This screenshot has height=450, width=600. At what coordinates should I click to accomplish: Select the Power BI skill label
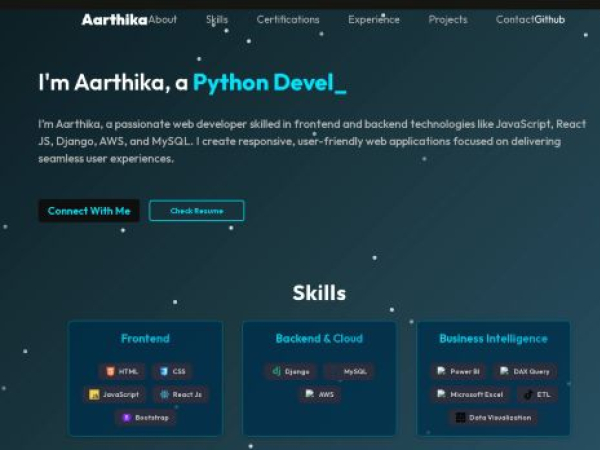click(x=465, y=372)
